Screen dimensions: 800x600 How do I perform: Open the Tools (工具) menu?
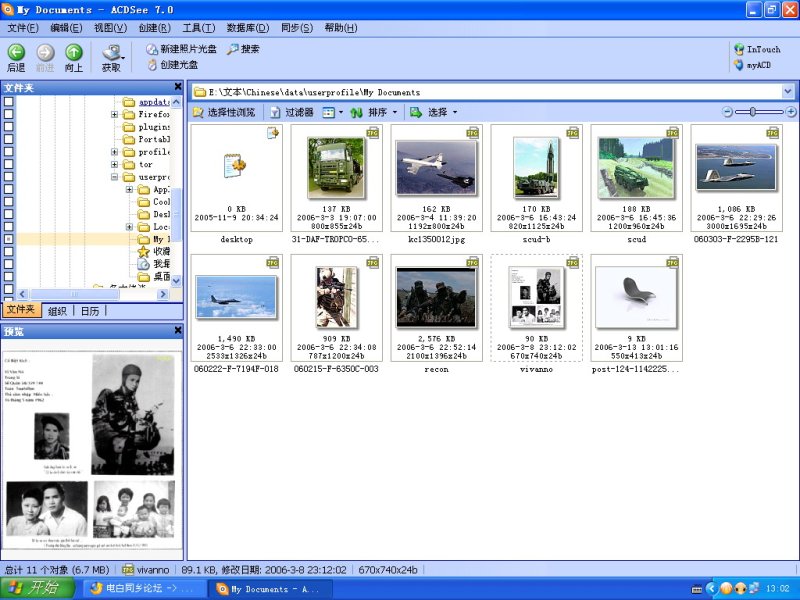[198, 28]
